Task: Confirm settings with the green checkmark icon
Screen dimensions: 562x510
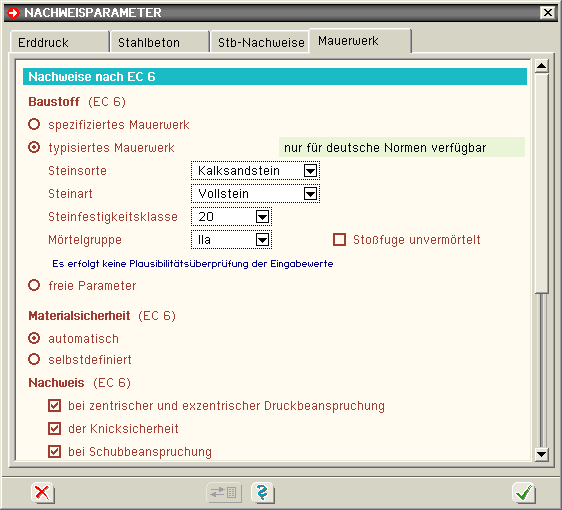Action: [524, 493]
